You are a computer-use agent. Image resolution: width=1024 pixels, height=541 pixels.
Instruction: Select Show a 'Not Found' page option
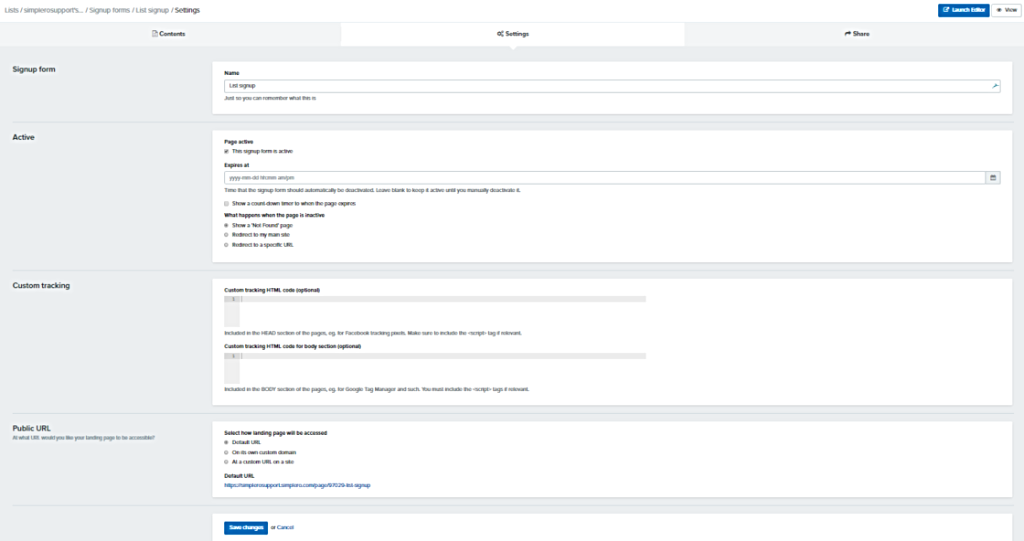tap(227, 225)
